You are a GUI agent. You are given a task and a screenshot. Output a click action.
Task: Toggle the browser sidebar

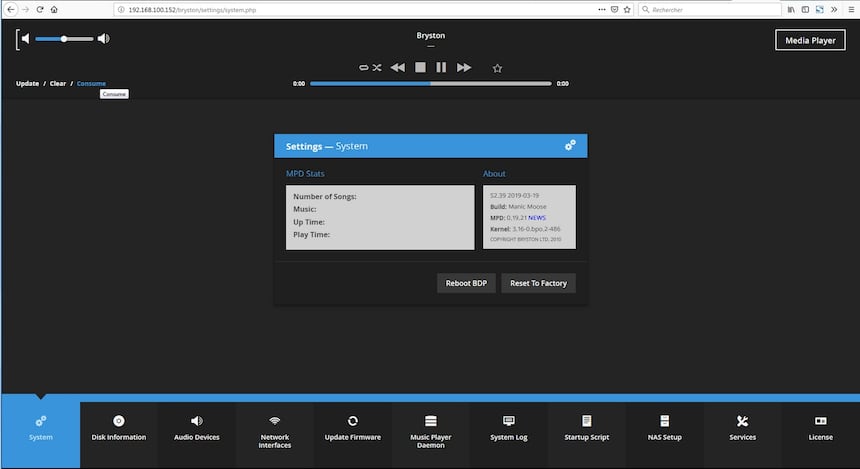click(x=805, y=9)
